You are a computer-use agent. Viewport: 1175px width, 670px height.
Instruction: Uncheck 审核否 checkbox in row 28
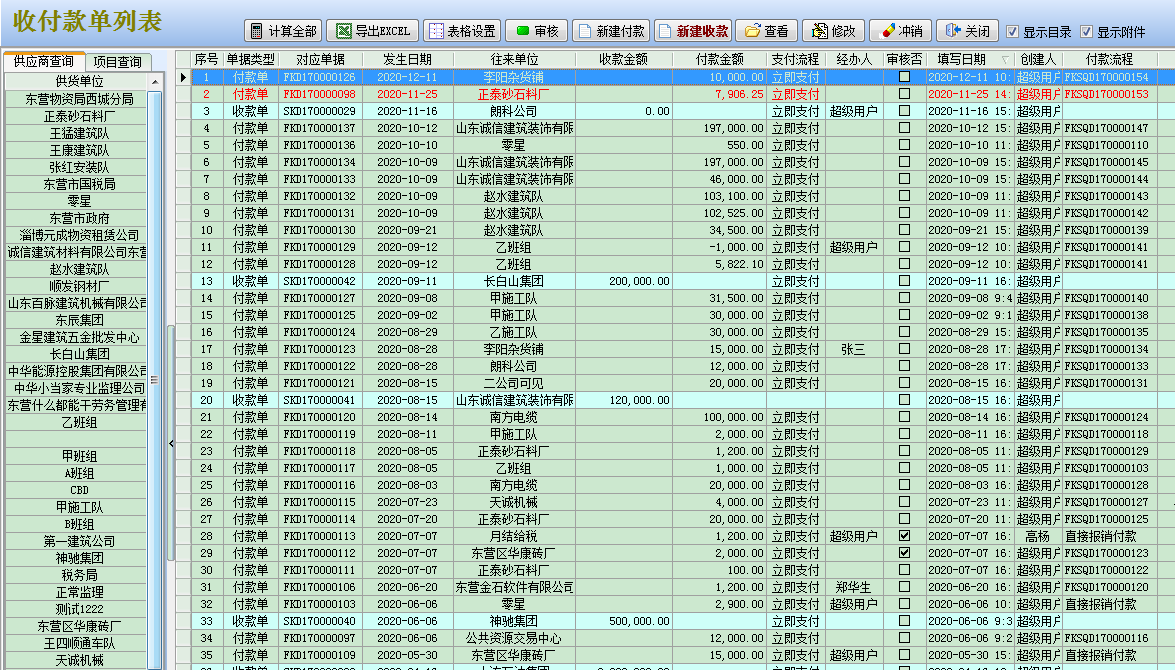click(905, 536)
